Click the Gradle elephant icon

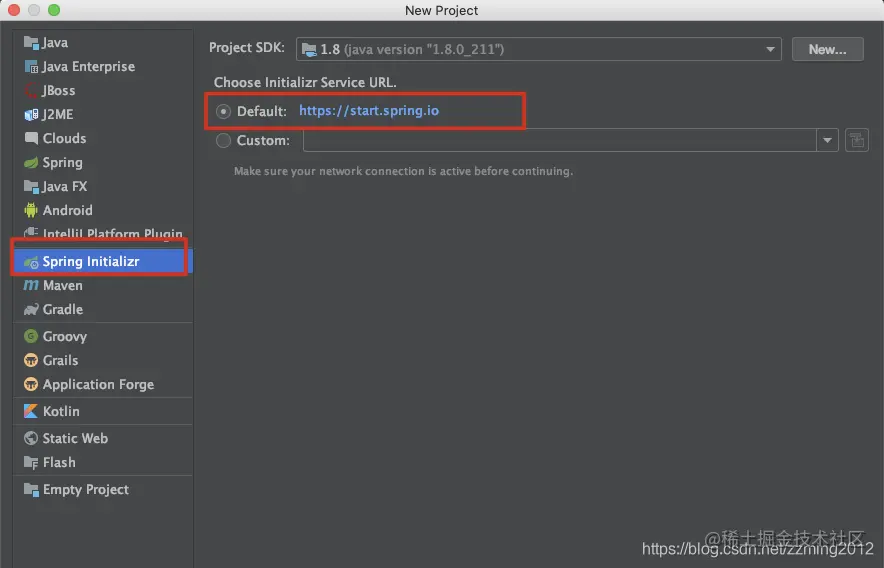pos(31,310)
